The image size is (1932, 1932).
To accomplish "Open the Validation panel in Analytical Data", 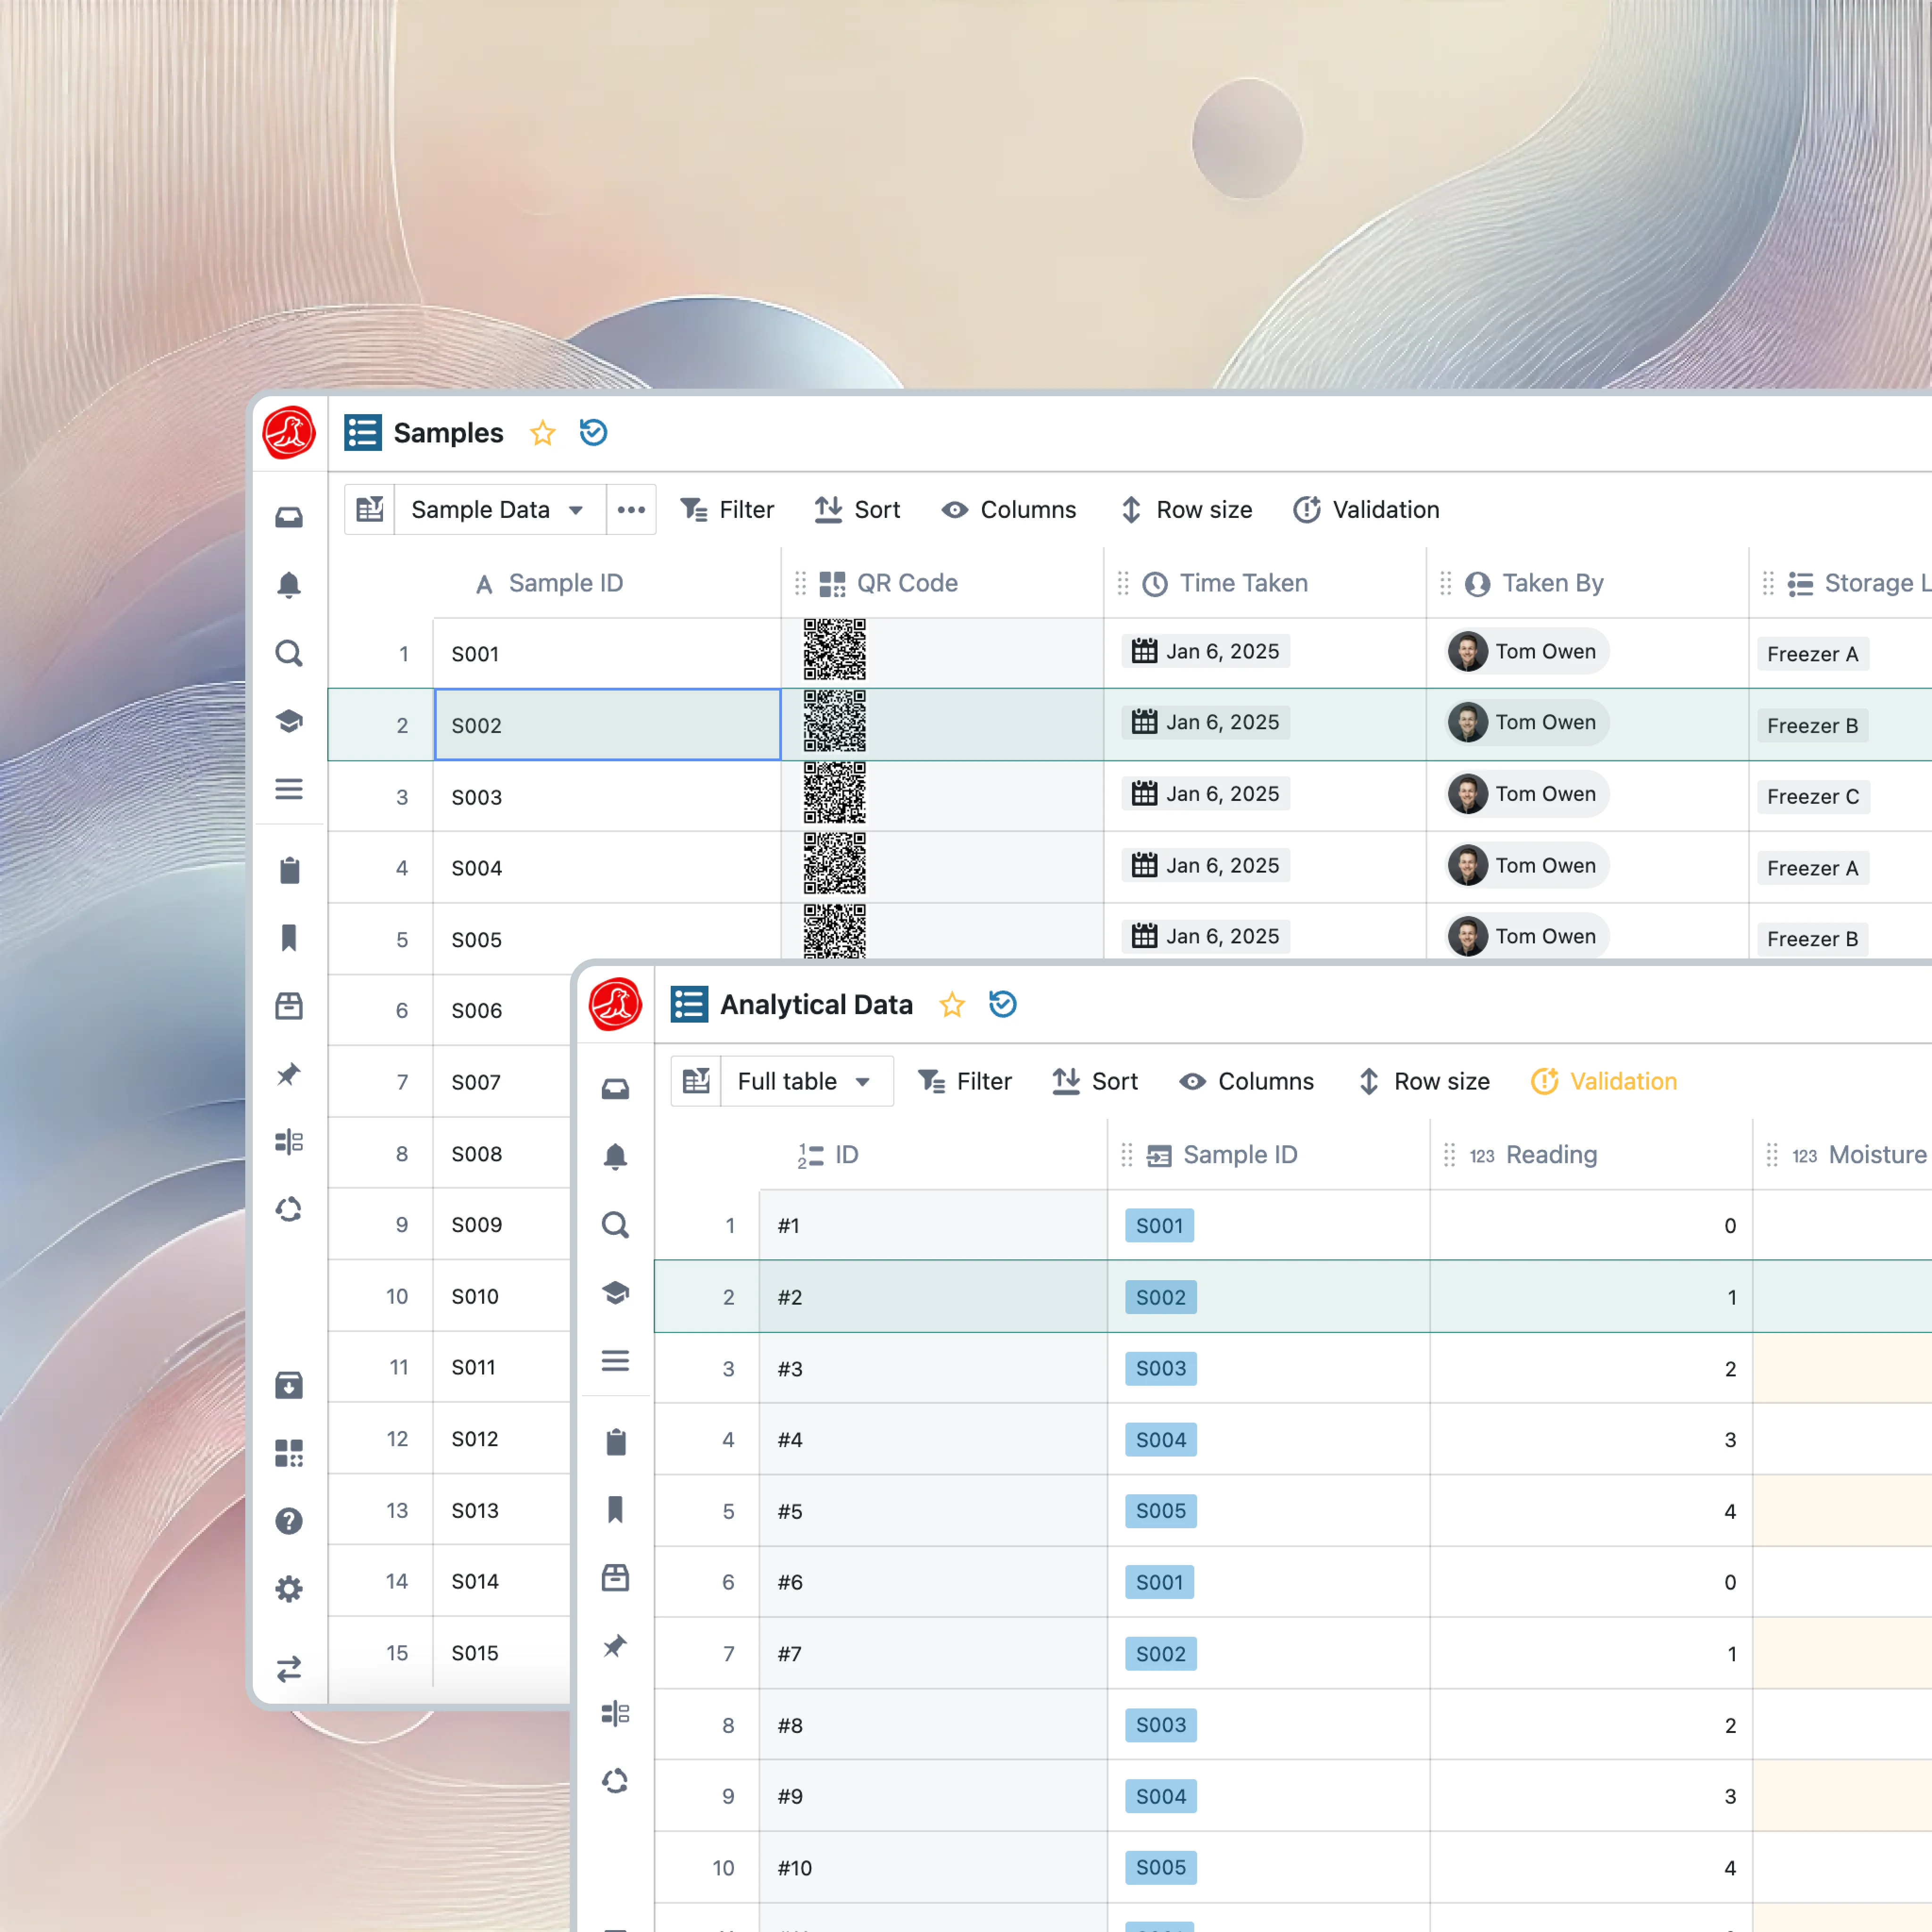I will point(1604,1081).
